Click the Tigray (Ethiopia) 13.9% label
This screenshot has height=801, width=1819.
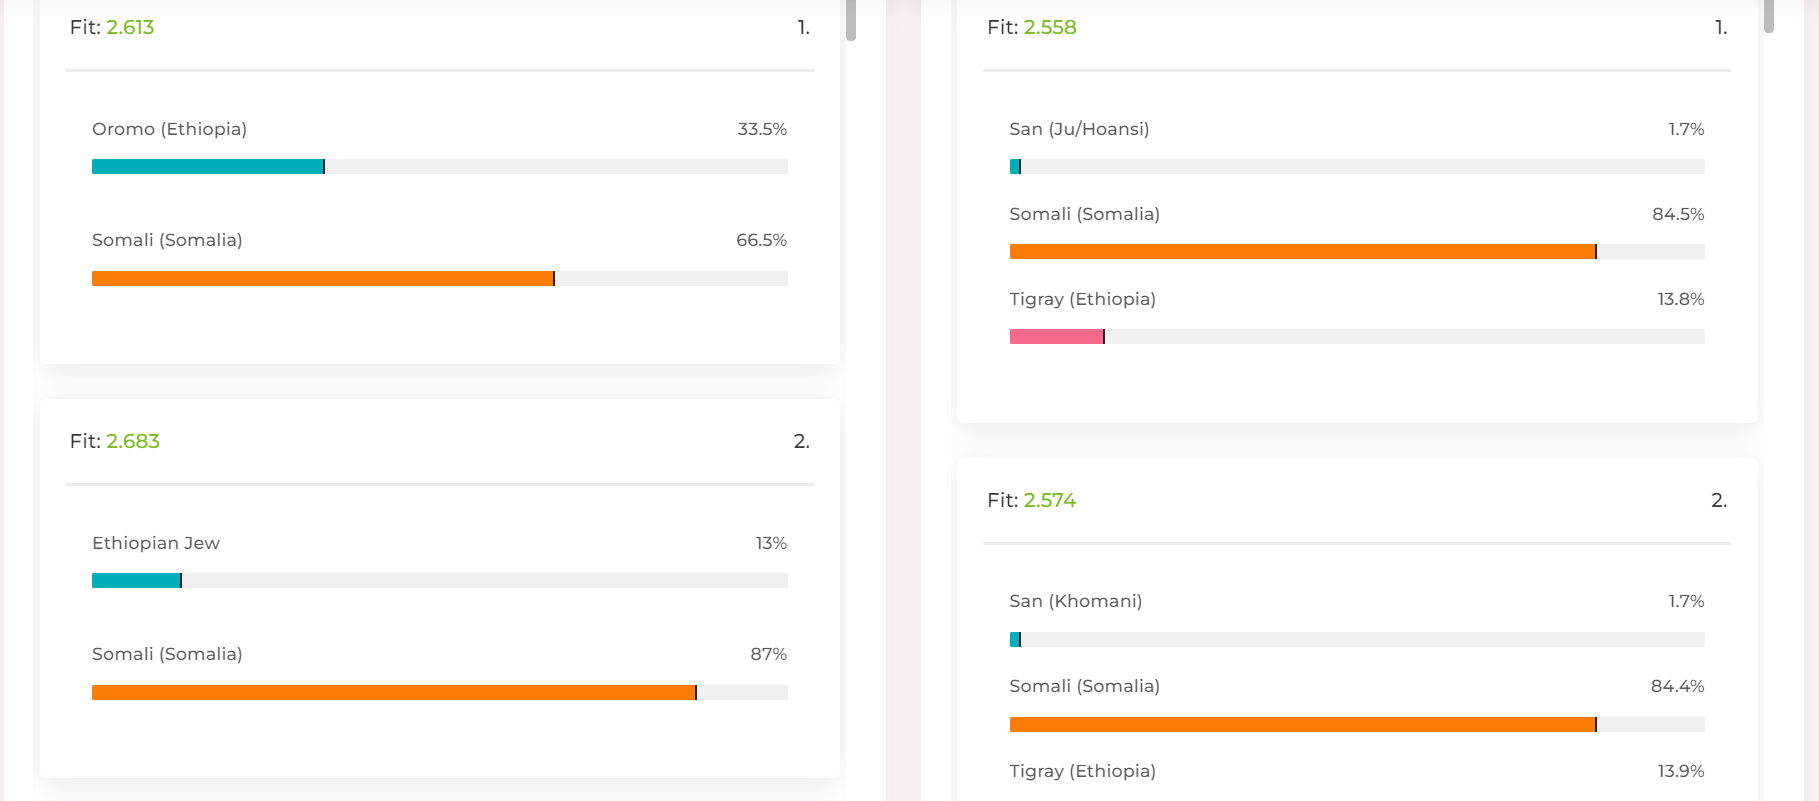coord(1082,771)
